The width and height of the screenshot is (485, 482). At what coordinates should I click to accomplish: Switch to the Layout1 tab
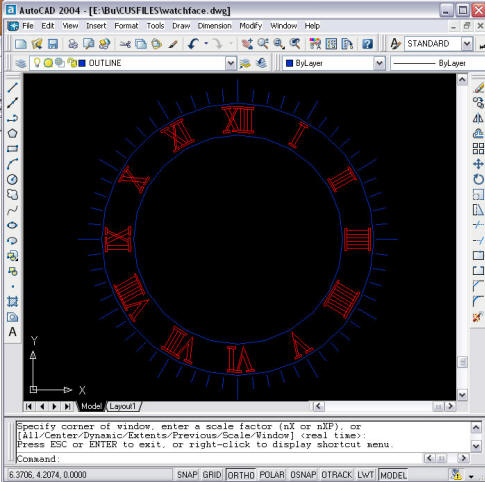coord(123,406)
